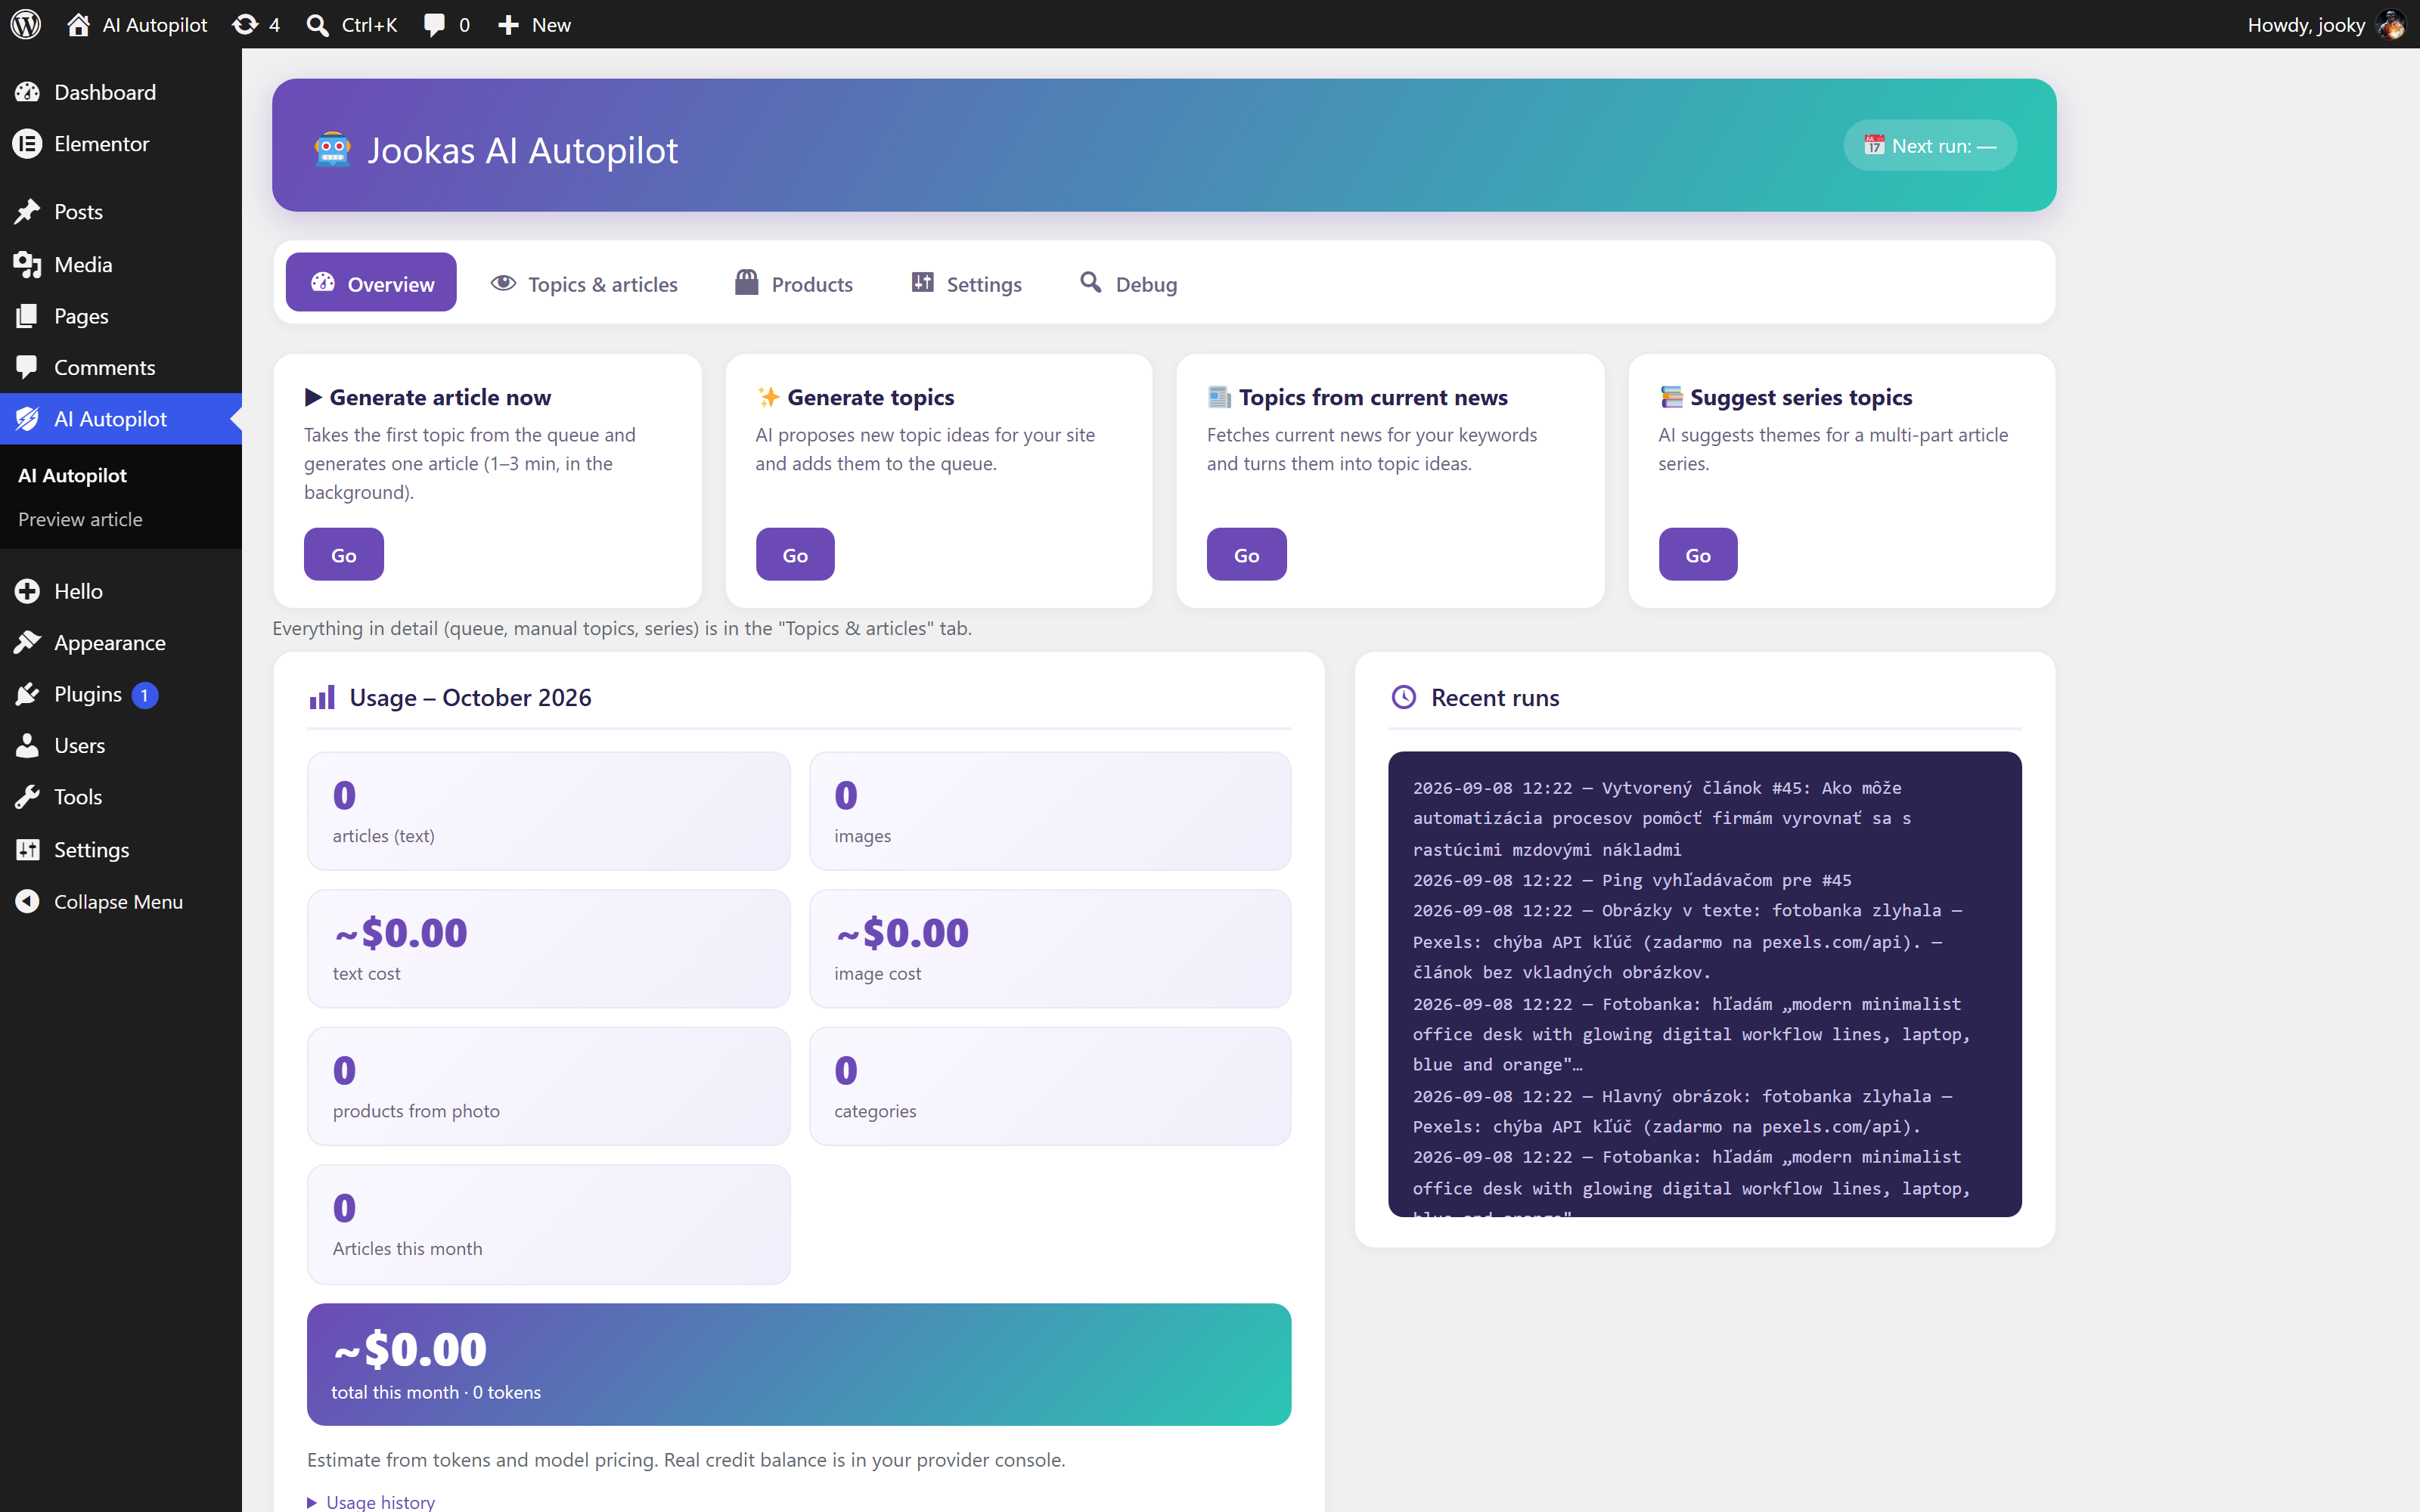Open Pages in the sidebar
Image resolution: width=2420 pixels, height=1512 pixels.
121,316
